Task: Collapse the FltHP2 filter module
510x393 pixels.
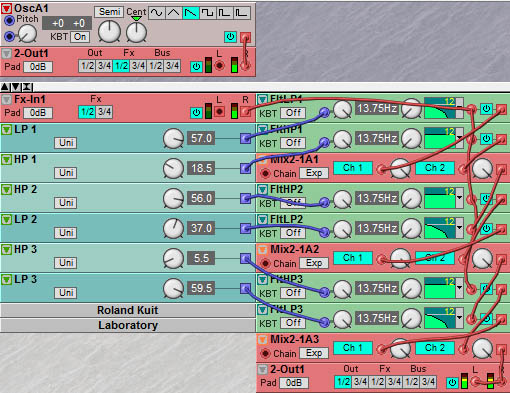Action: [262, 190]
